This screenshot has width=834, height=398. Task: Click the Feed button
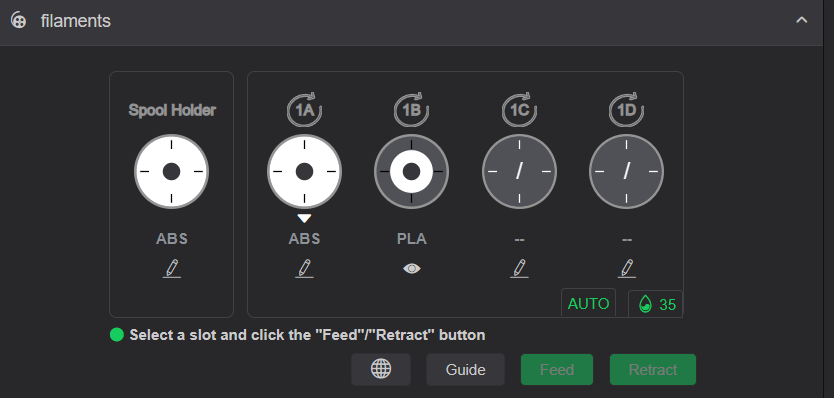coord(557,369)
